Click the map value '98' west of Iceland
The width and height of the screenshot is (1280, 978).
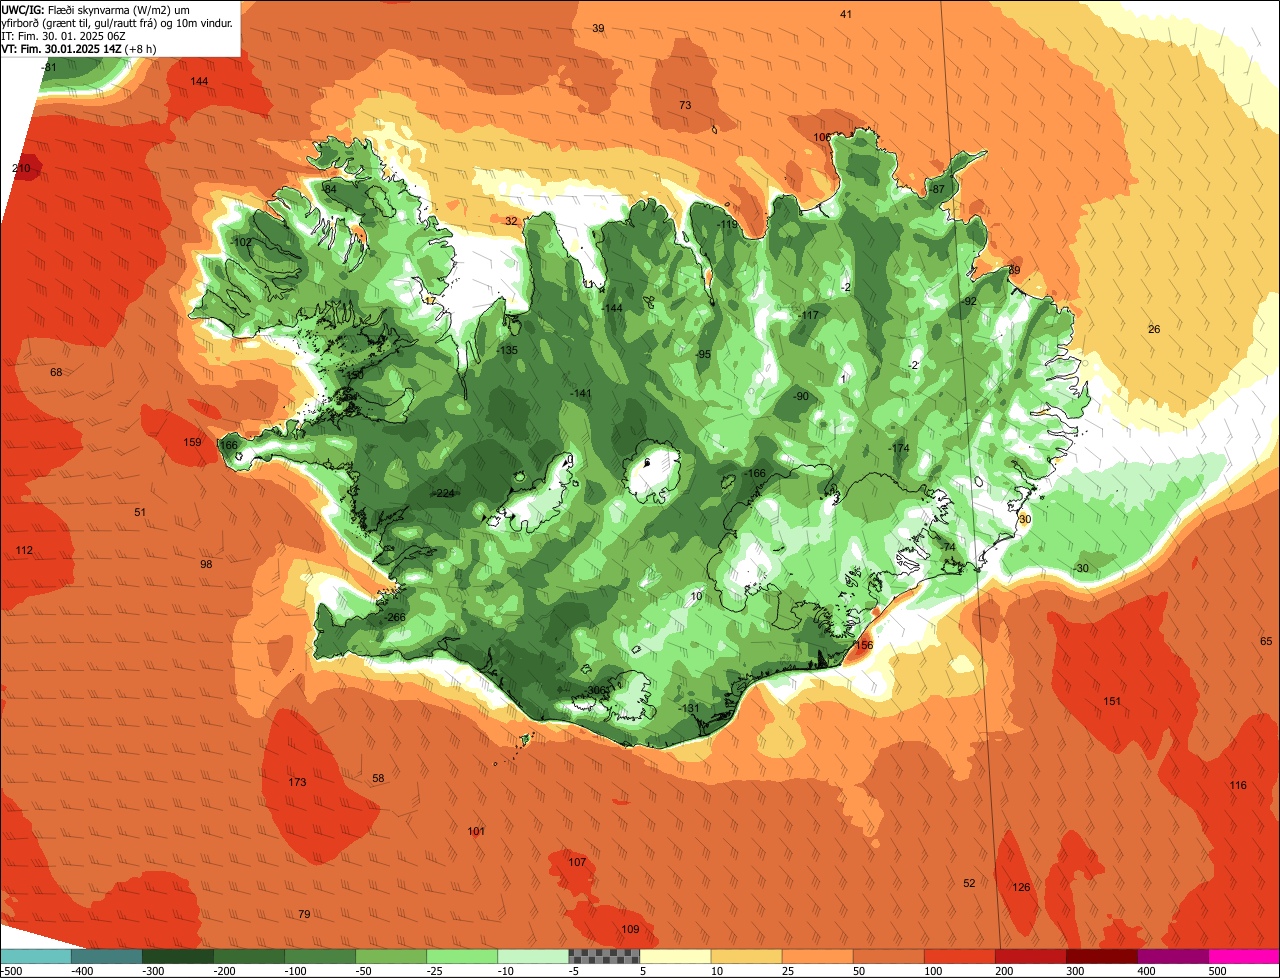coord(206,564)
